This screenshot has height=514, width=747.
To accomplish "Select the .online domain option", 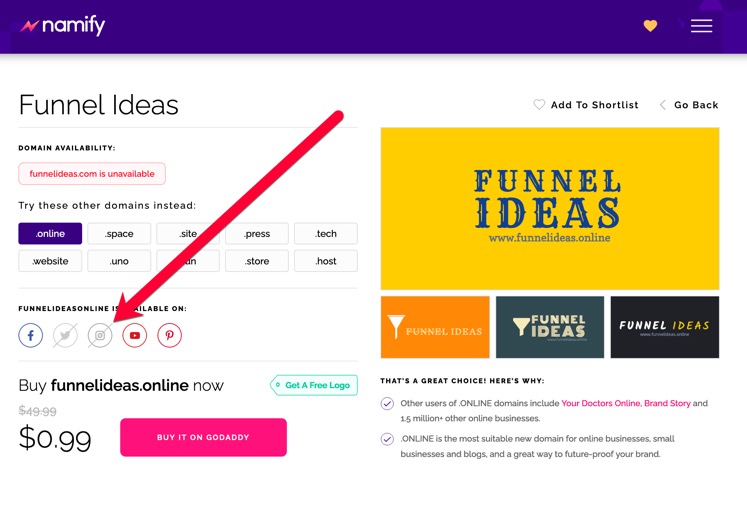I will (x=50, y=233).
